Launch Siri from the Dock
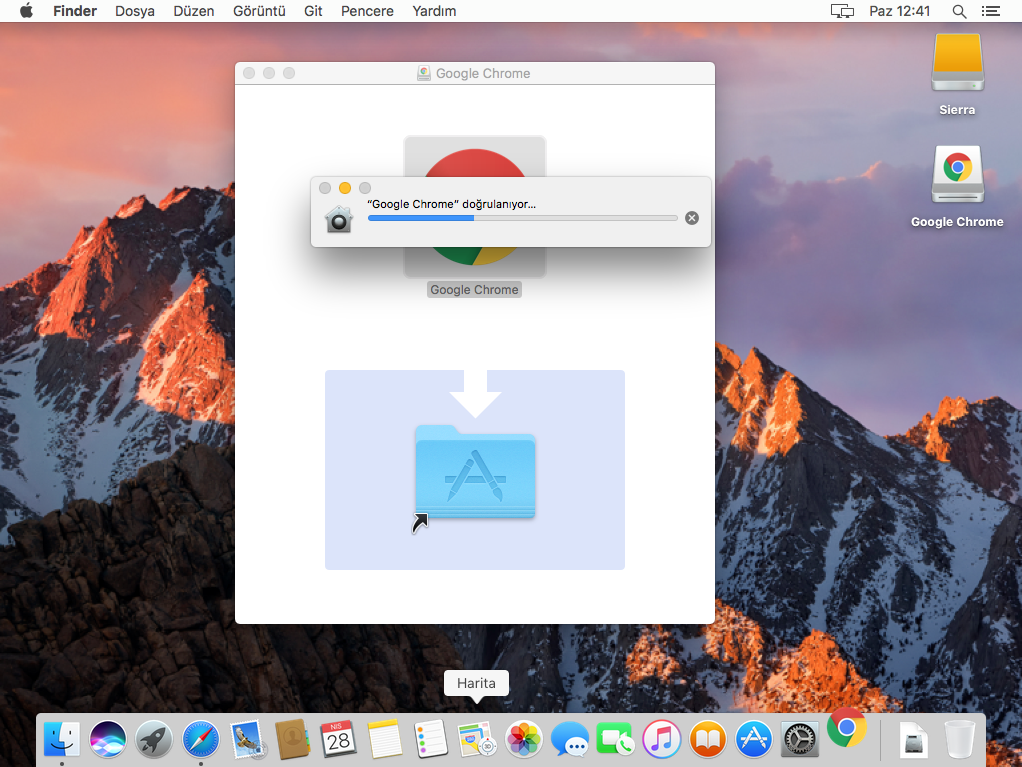 108,740
